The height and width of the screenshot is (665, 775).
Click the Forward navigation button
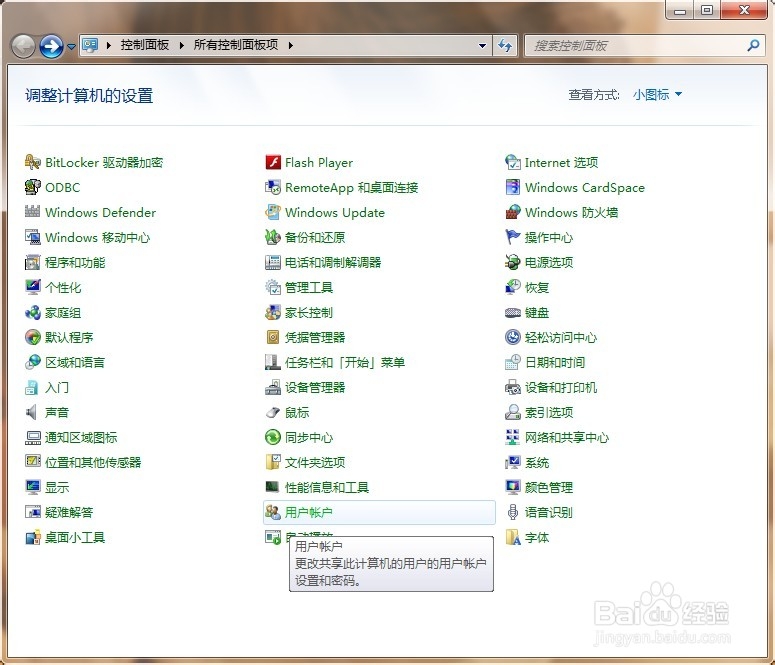51,46
